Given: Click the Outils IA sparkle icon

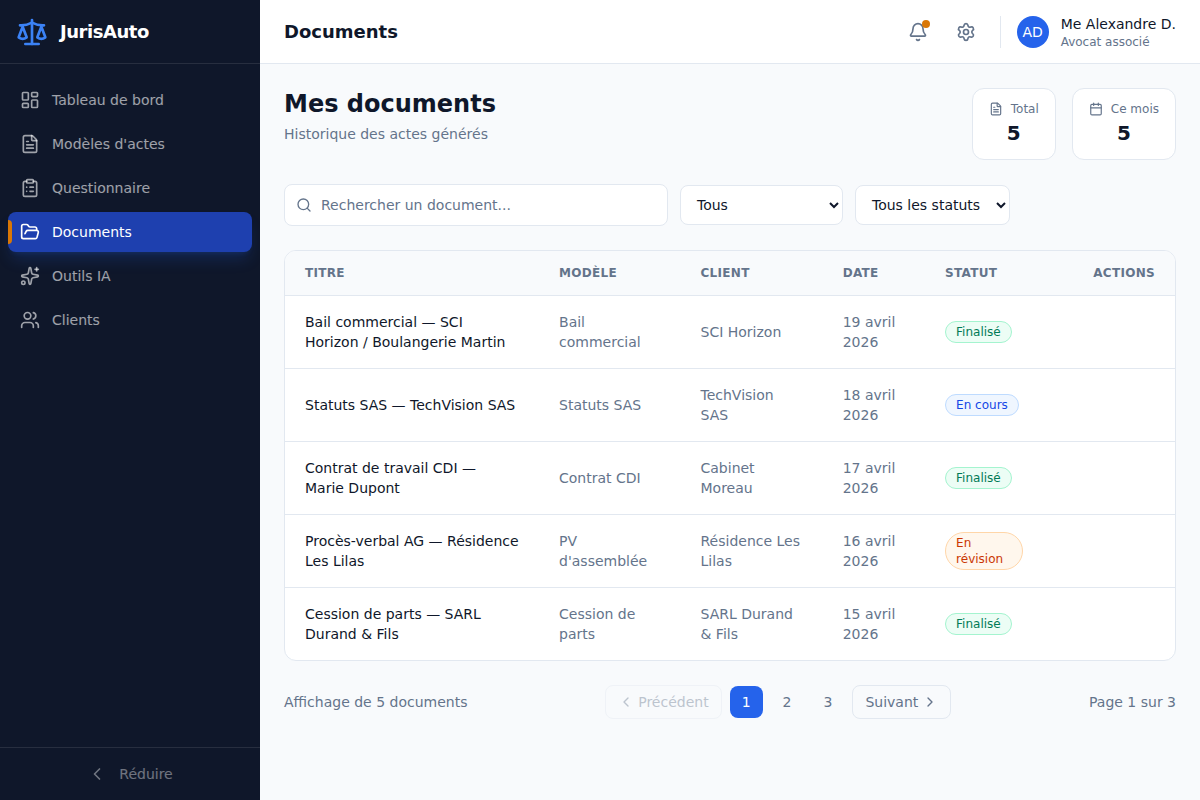Looking at the screenshot, I should tap(30, 276).
